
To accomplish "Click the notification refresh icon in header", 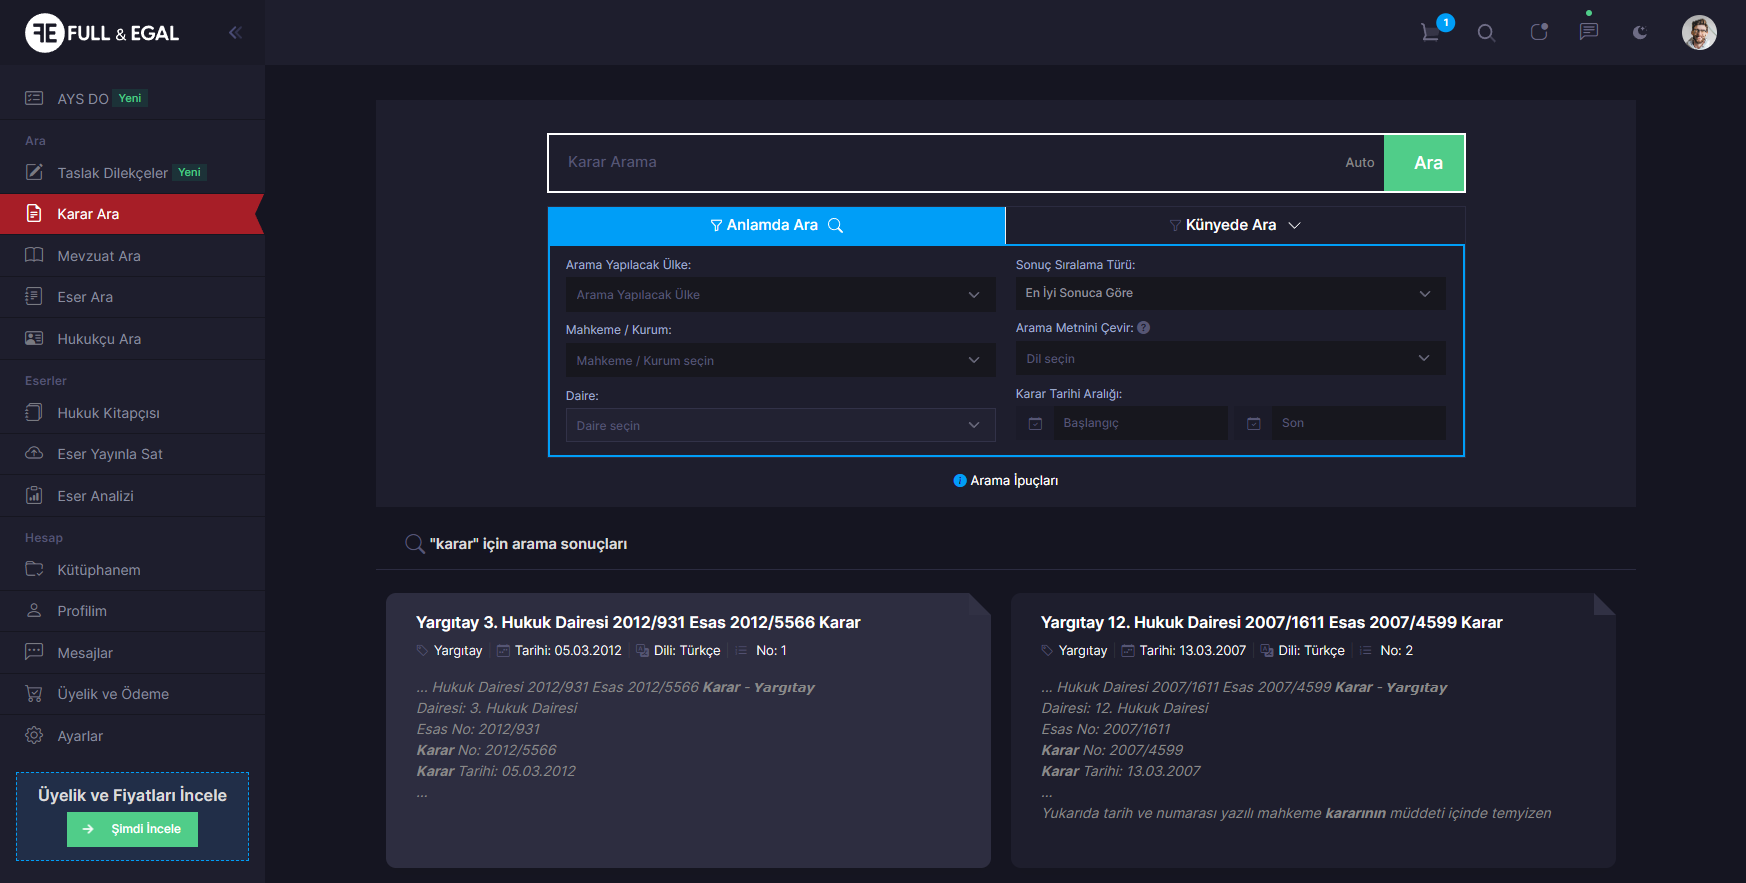I will click(x=1539, y=33).
